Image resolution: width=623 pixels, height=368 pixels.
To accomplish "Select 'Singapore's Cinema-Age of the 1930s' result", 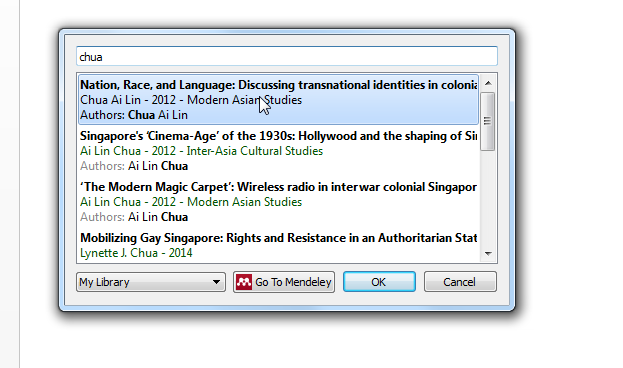I will click(278, 151).
